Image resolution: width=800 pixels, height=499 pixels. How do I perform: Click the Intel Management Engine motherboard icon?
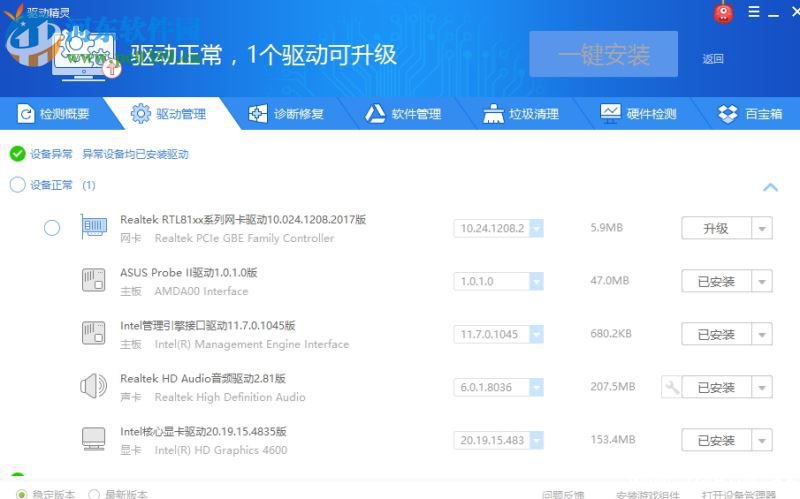coord(94,333)
